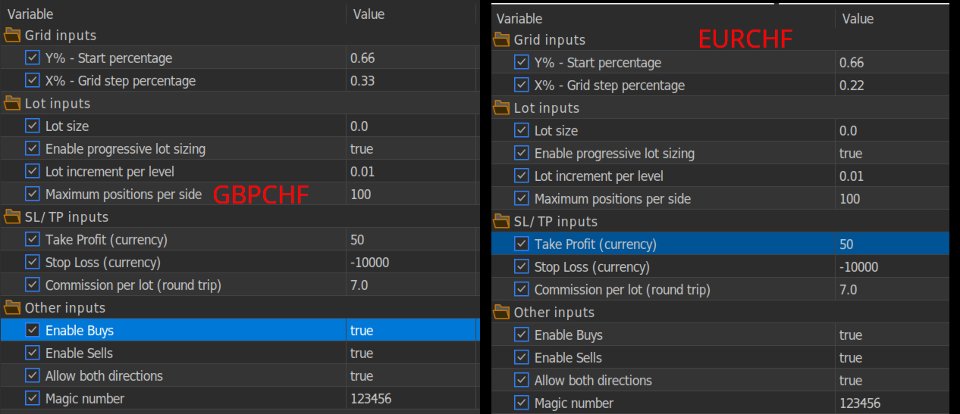
Task: Select Commission value 7.0 in GBPCHF panel
Action: click(359, 285)
